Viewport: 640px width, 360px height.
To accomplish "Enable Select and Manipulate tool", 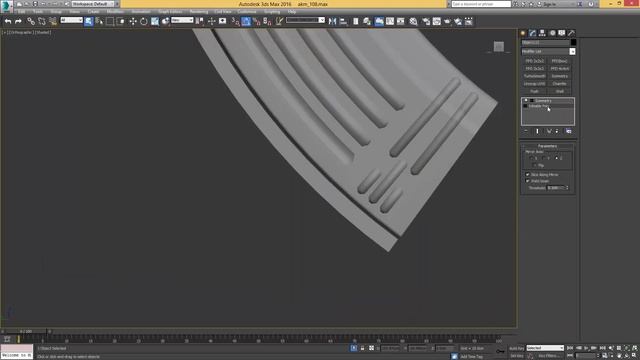I will [211, 21].
